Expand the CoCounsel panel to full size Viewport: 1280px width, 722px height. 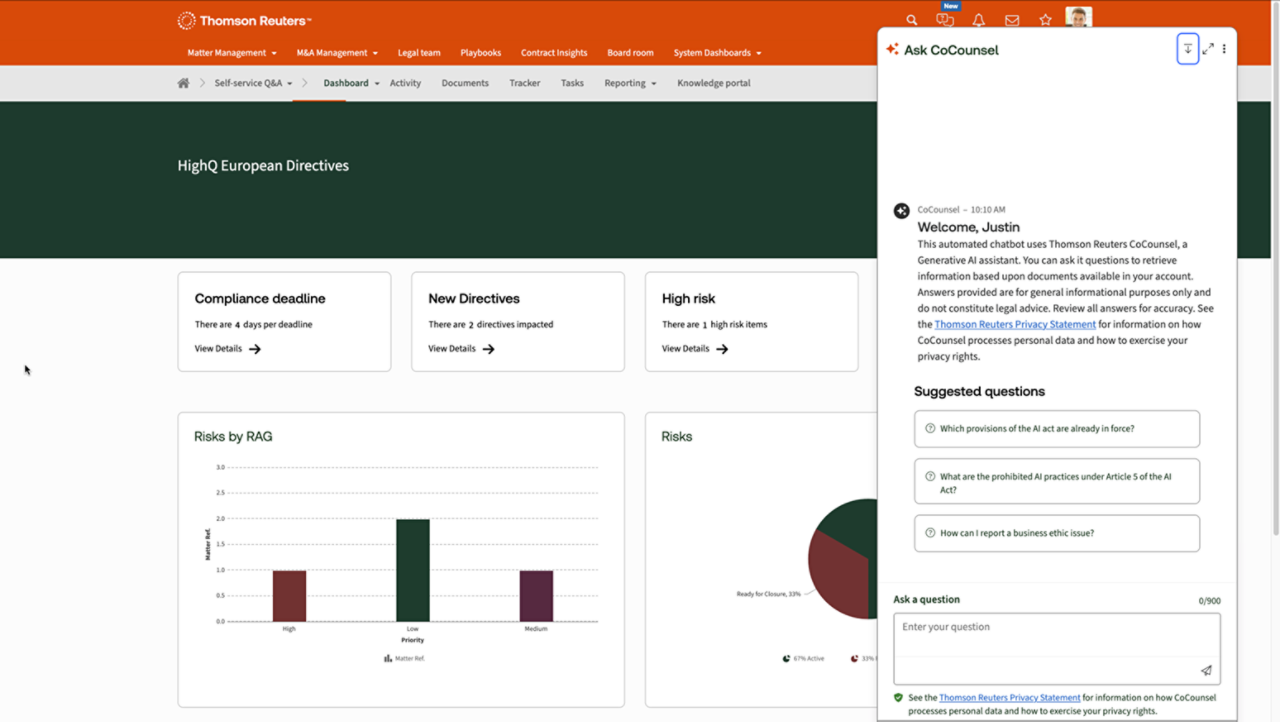point(1208,49)
